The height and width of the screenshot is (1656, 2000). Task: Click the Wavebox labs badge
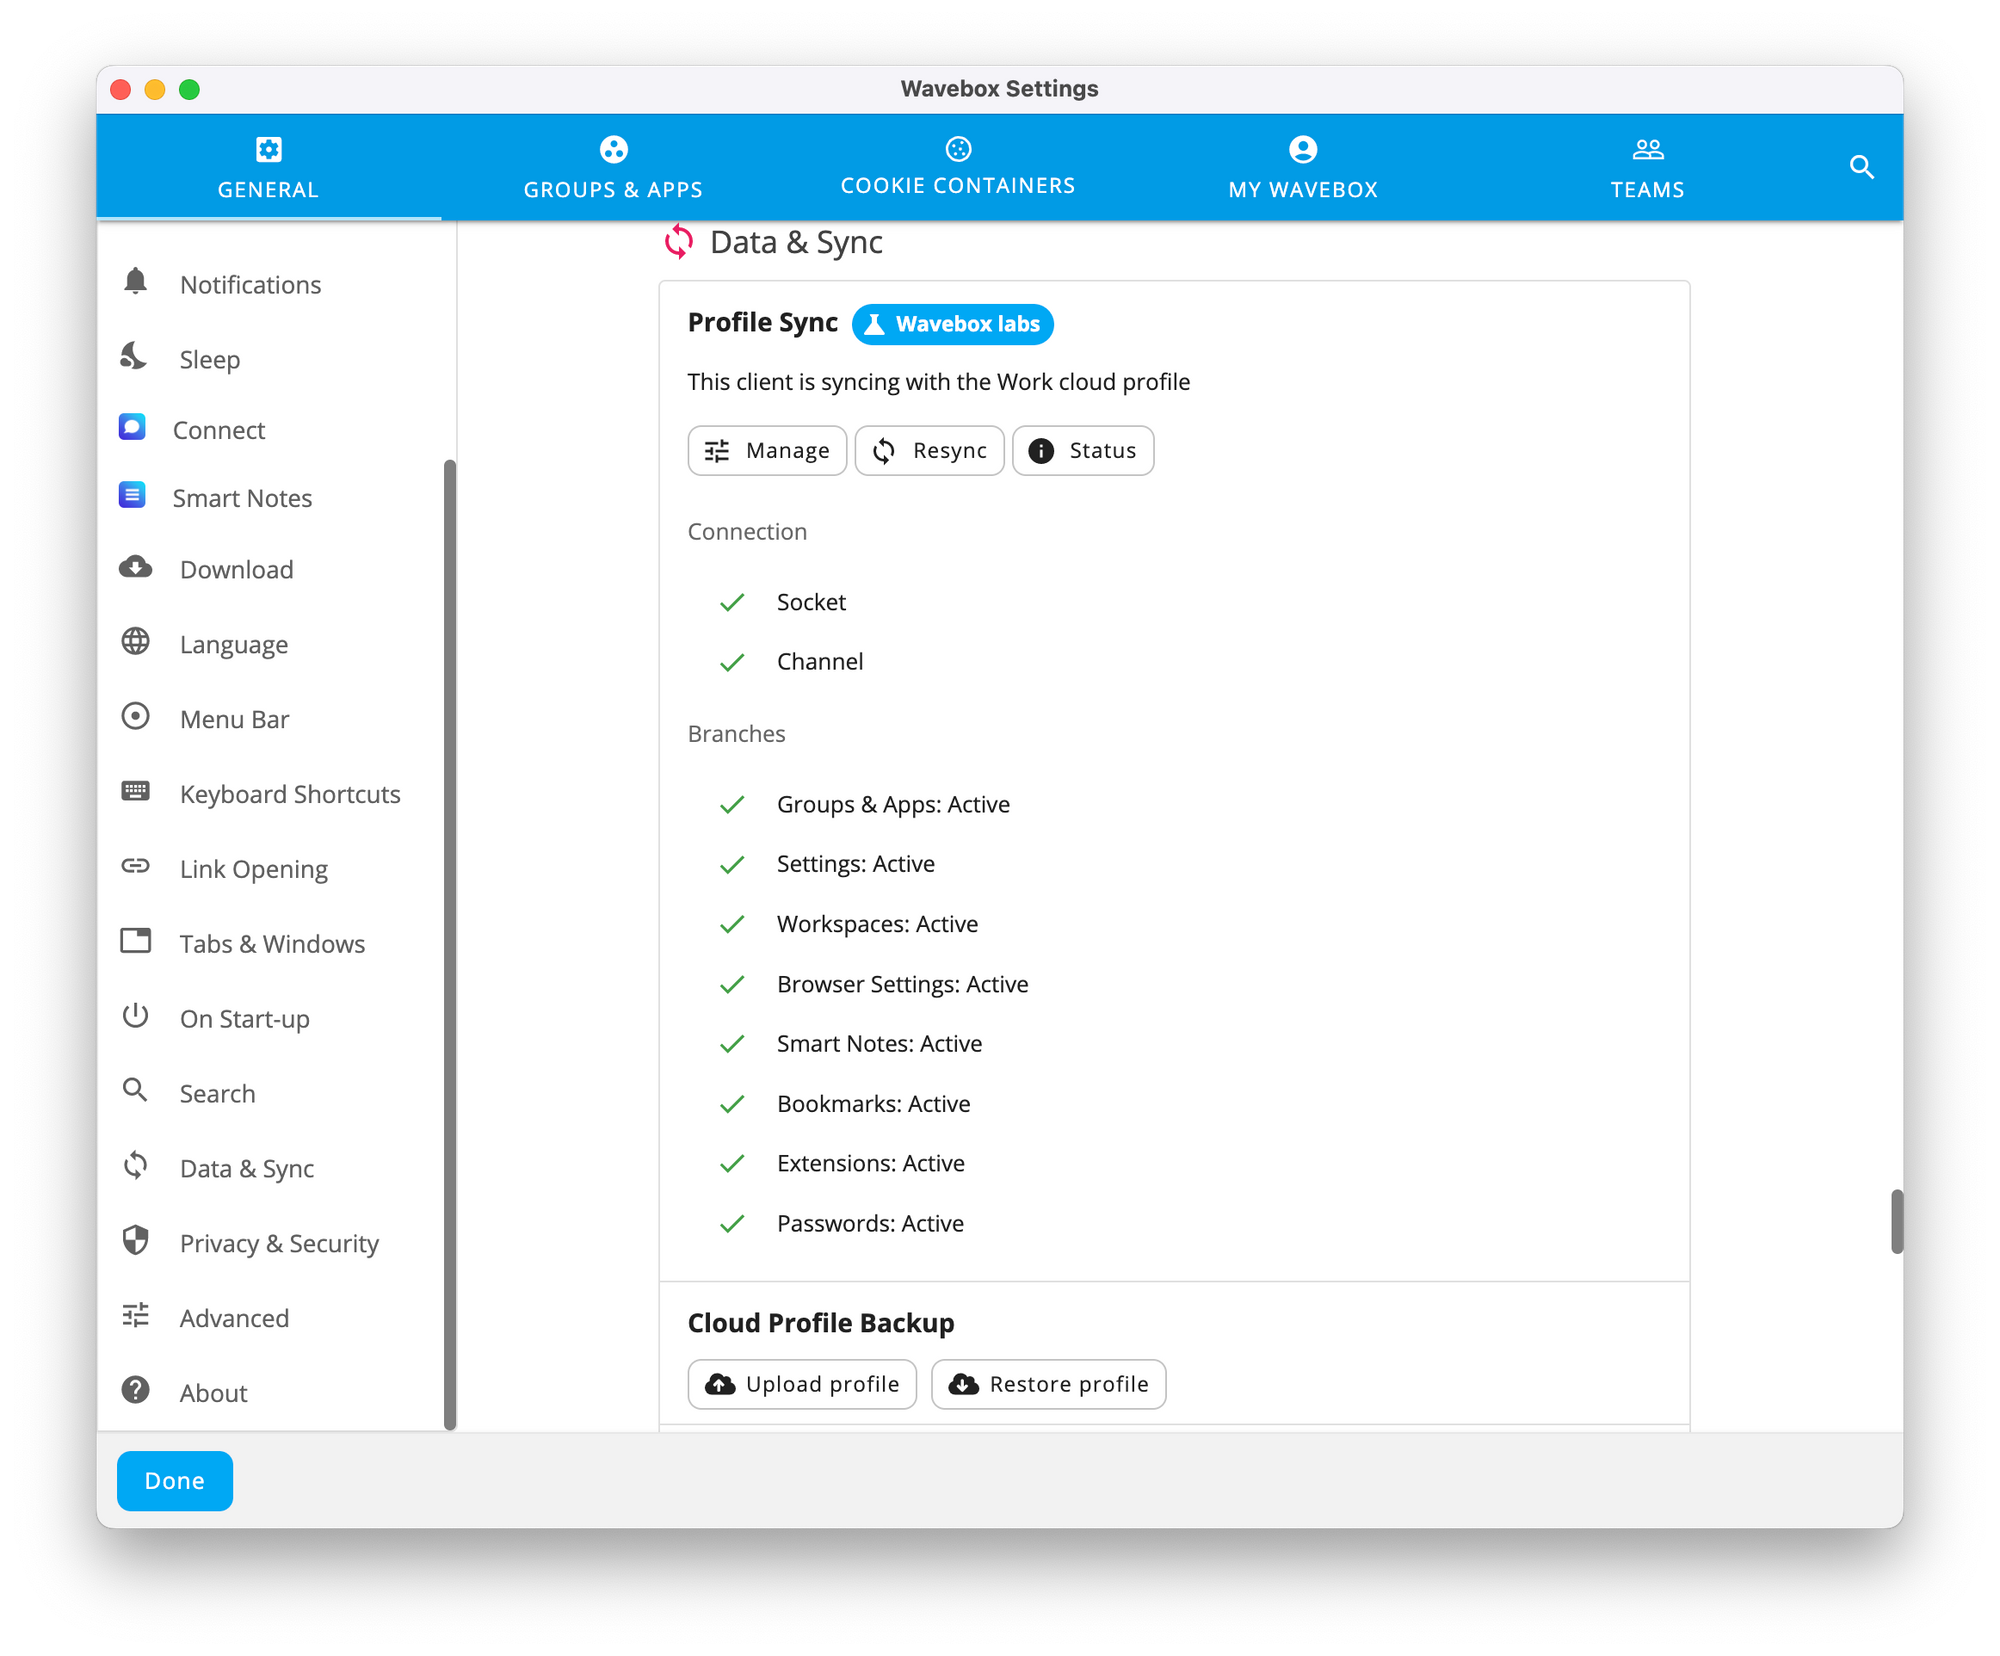(x=952, y=324)
